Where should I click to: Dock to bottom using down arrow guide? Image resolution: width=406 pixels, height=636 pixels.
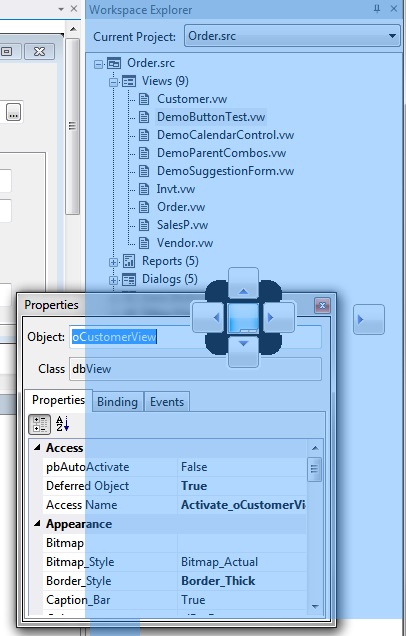243,352
